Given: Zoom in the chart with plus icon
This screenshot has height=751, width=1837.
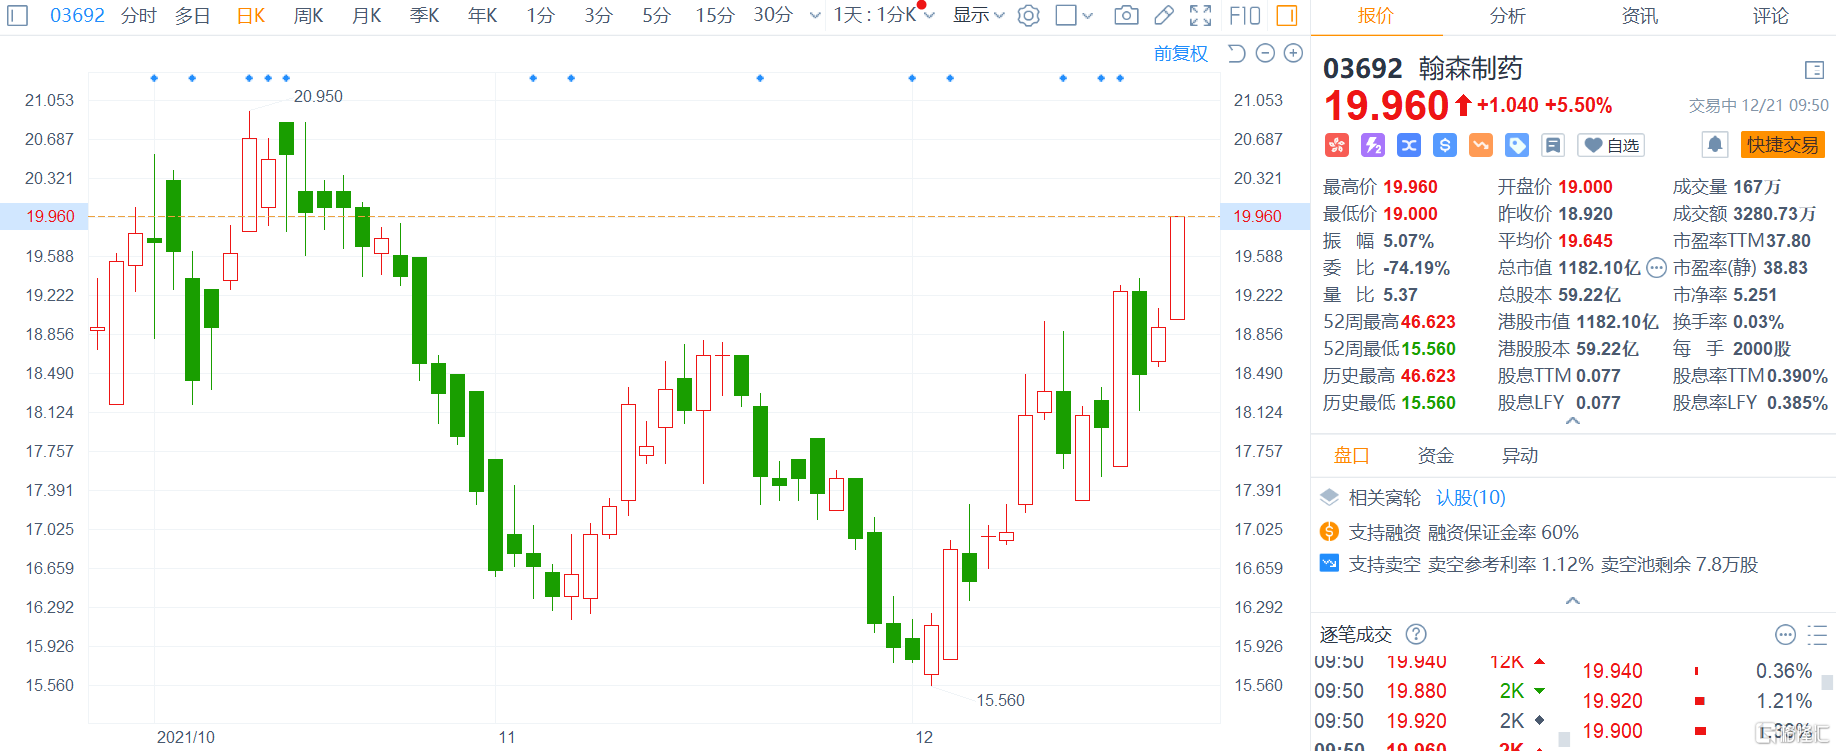Looking at the screenshot, I should (x=1293, y=54).
